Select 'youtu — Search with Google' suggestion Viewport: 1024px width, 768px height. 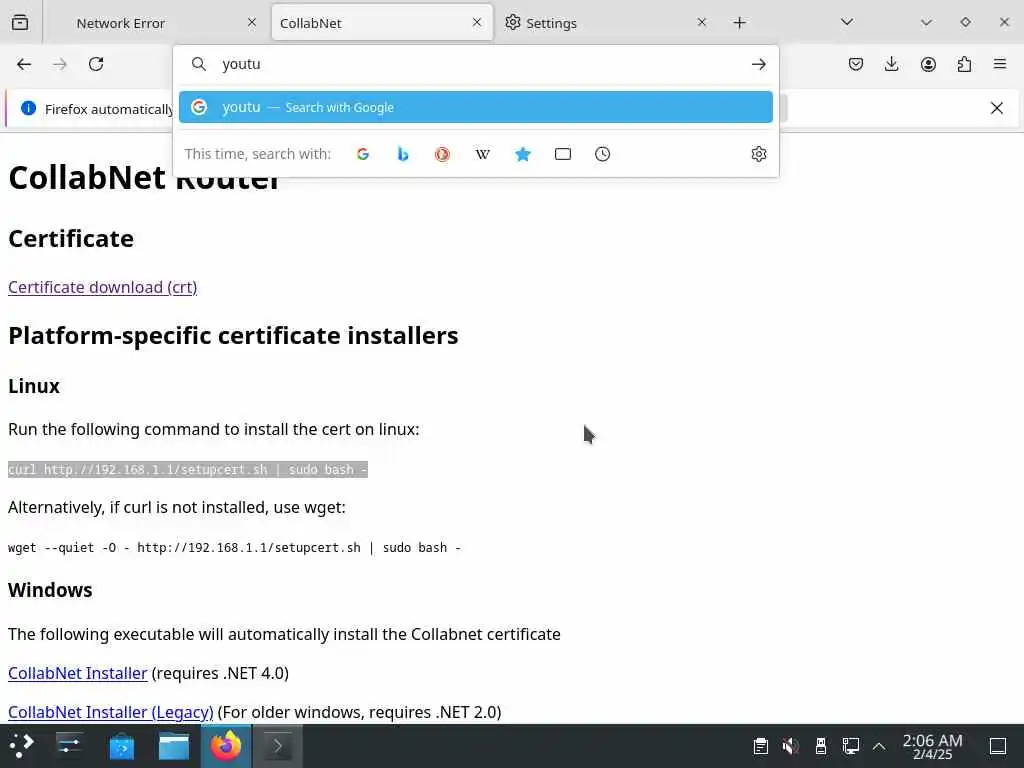click(x=476, y=107)
